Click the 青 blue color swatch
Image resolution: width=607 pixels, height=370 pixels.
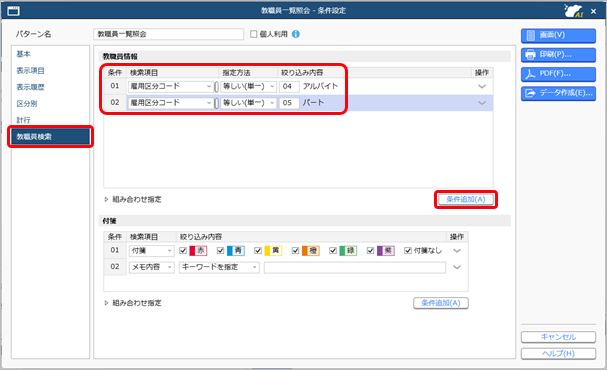point(236,251)
